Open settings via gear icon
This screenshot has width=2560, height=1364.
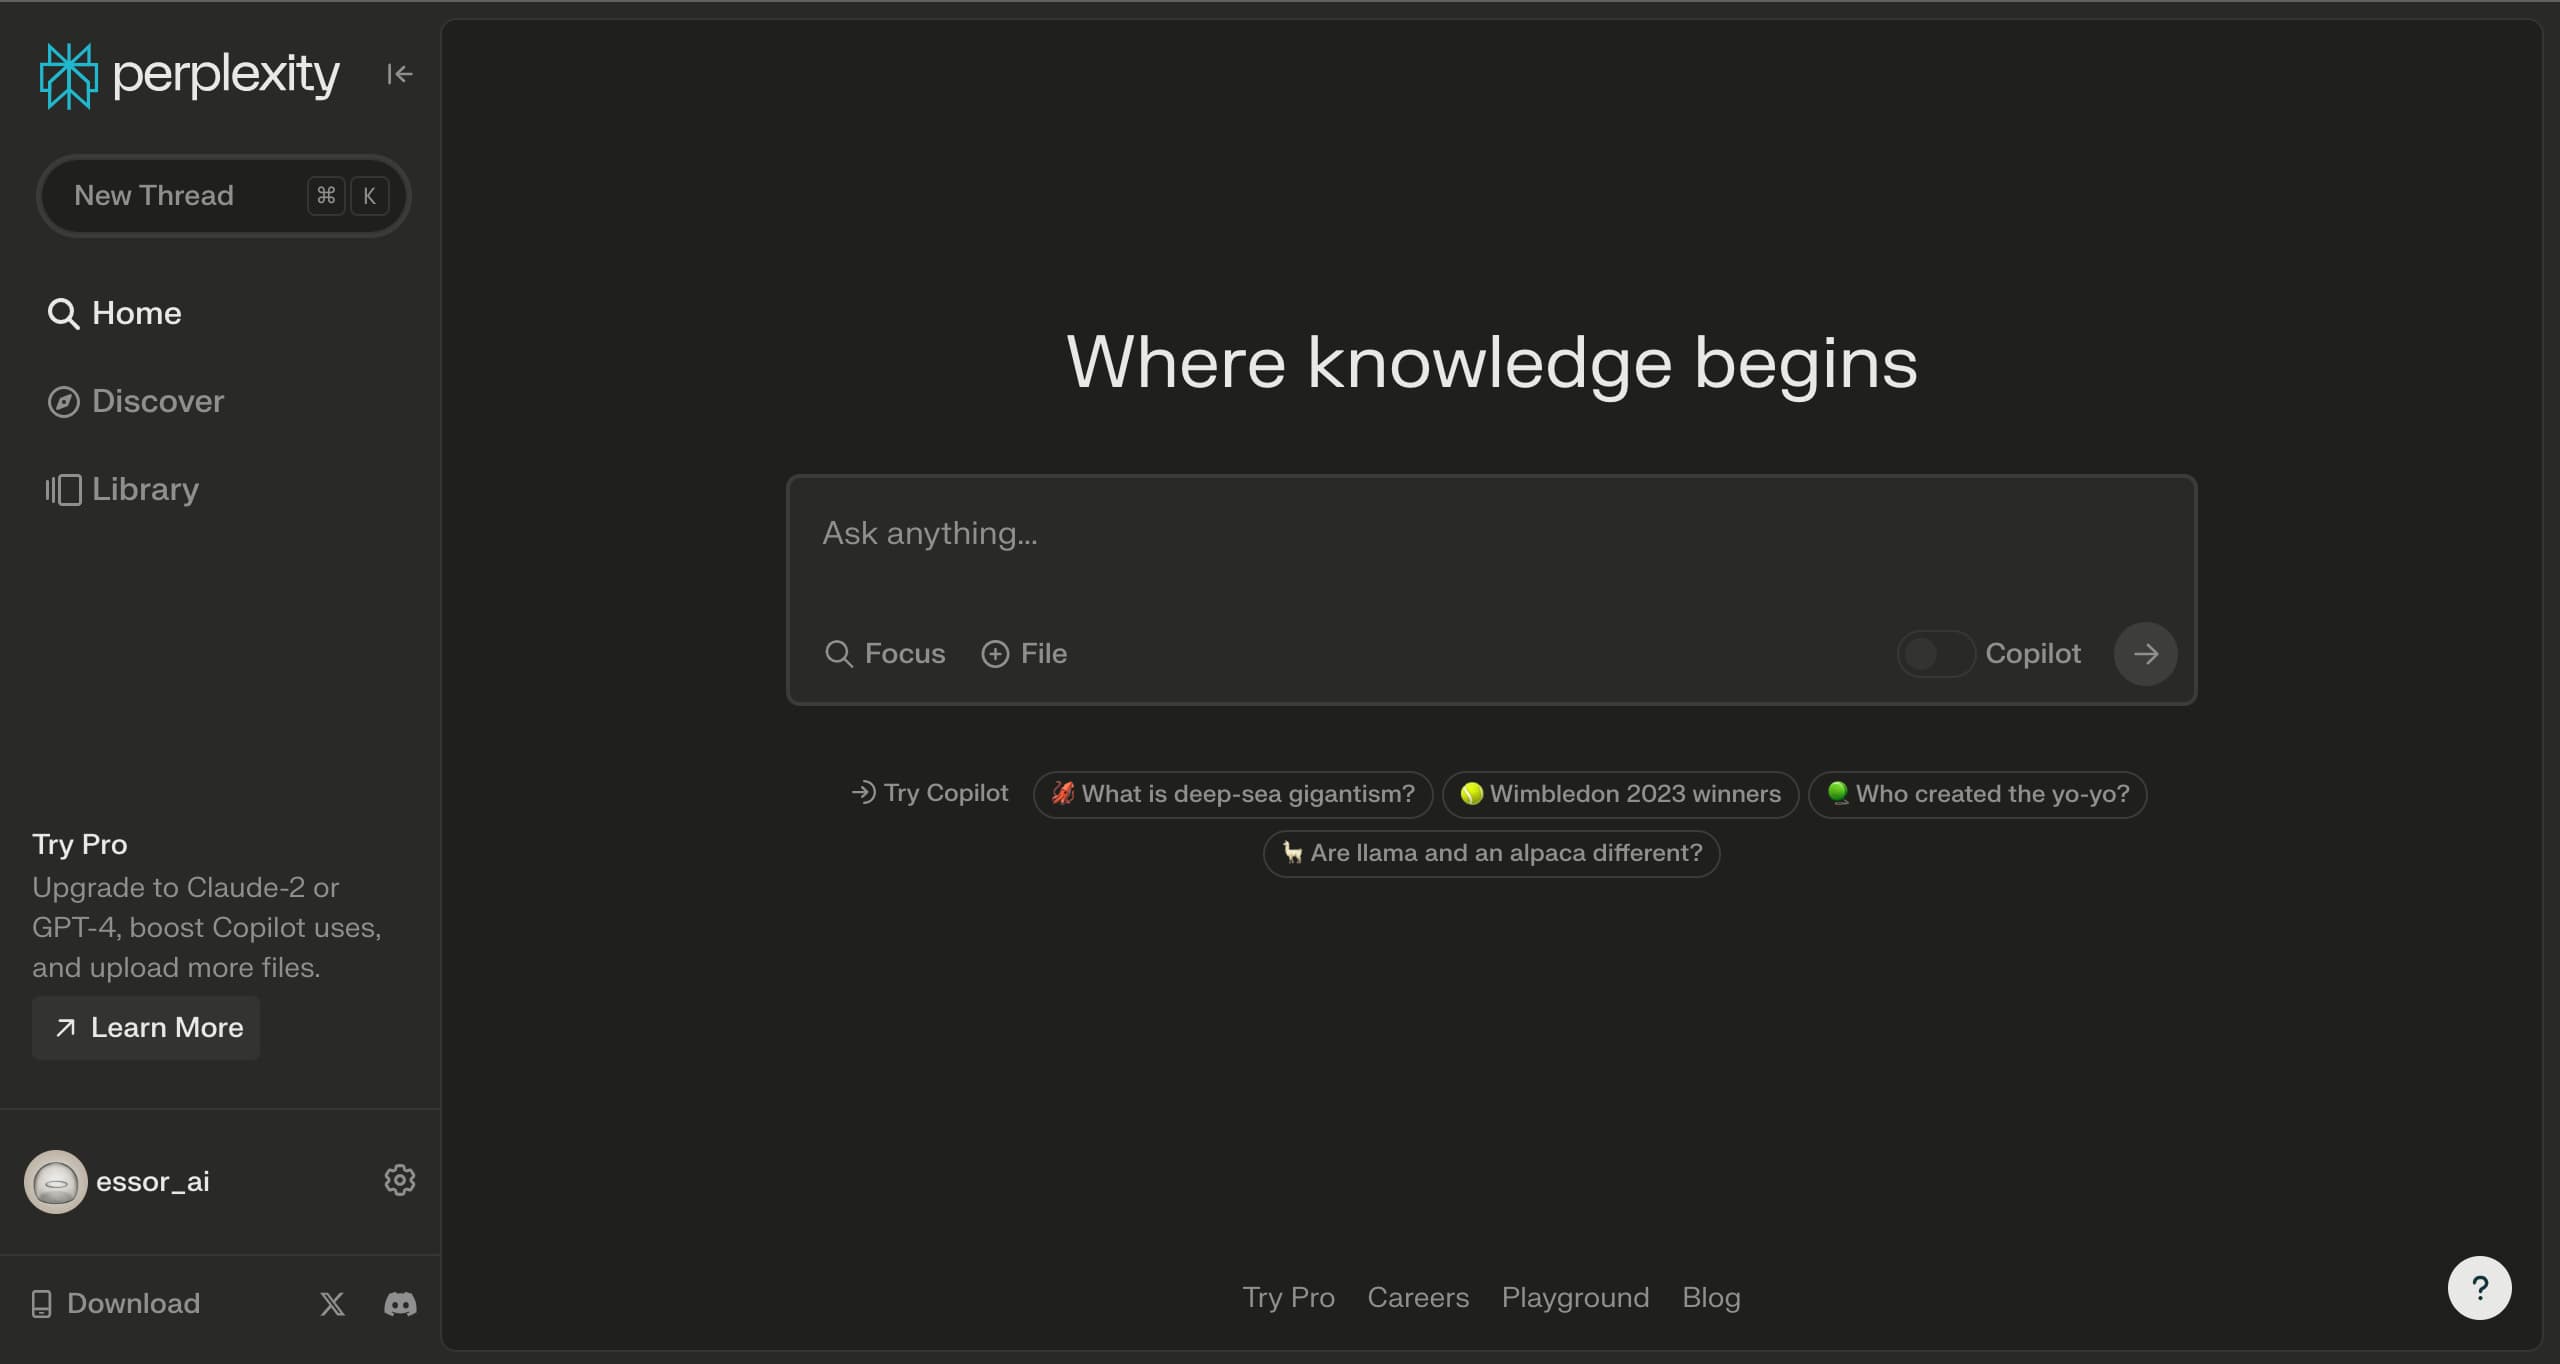(x=399, y=1180)
